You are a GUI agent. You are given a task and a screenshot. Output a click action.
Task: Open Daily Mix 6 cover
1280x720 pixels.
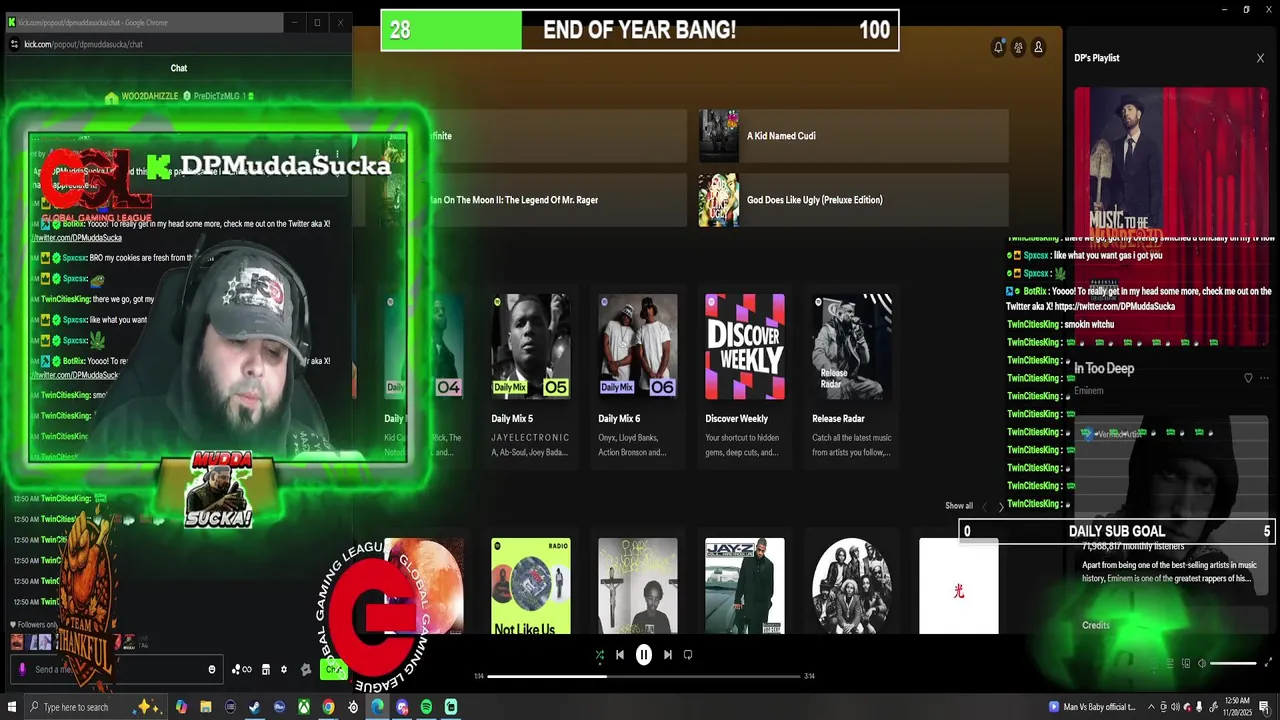pos(637,347)
